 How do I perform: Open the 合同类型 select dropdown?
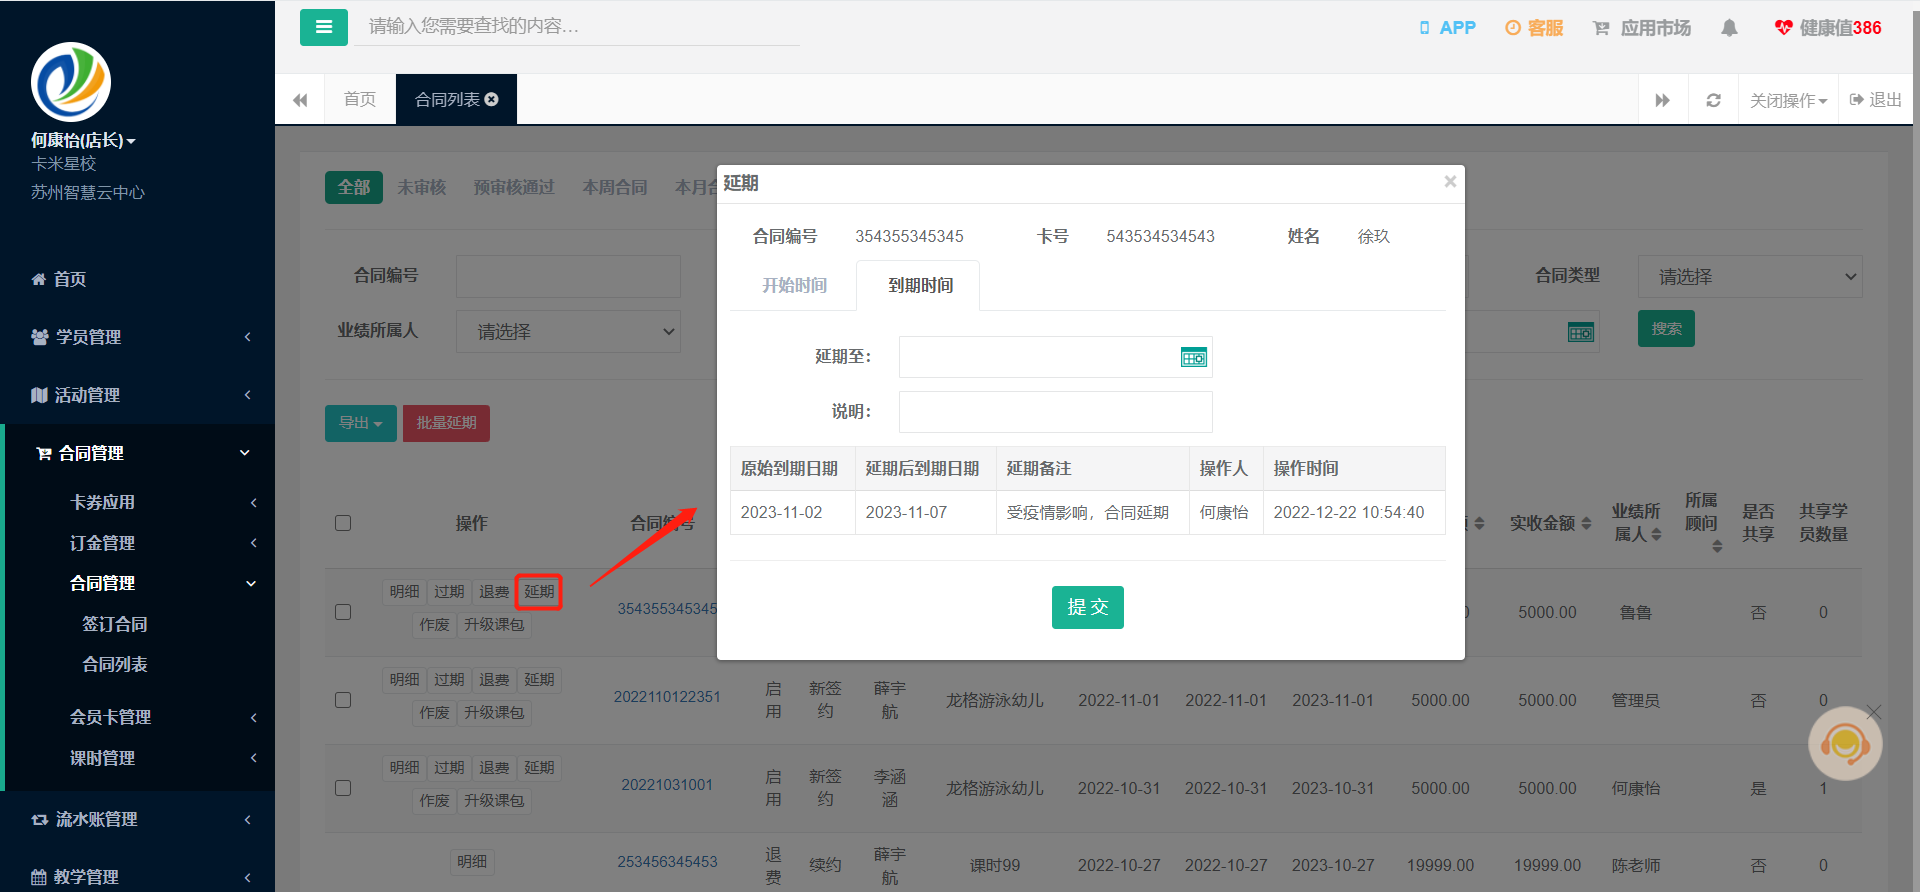click(1750, 276)
